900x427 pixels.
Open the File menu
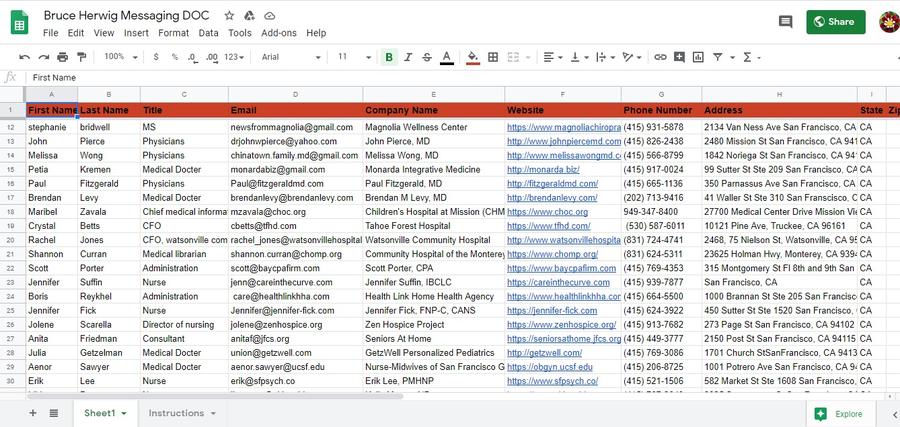coord(51,33)
